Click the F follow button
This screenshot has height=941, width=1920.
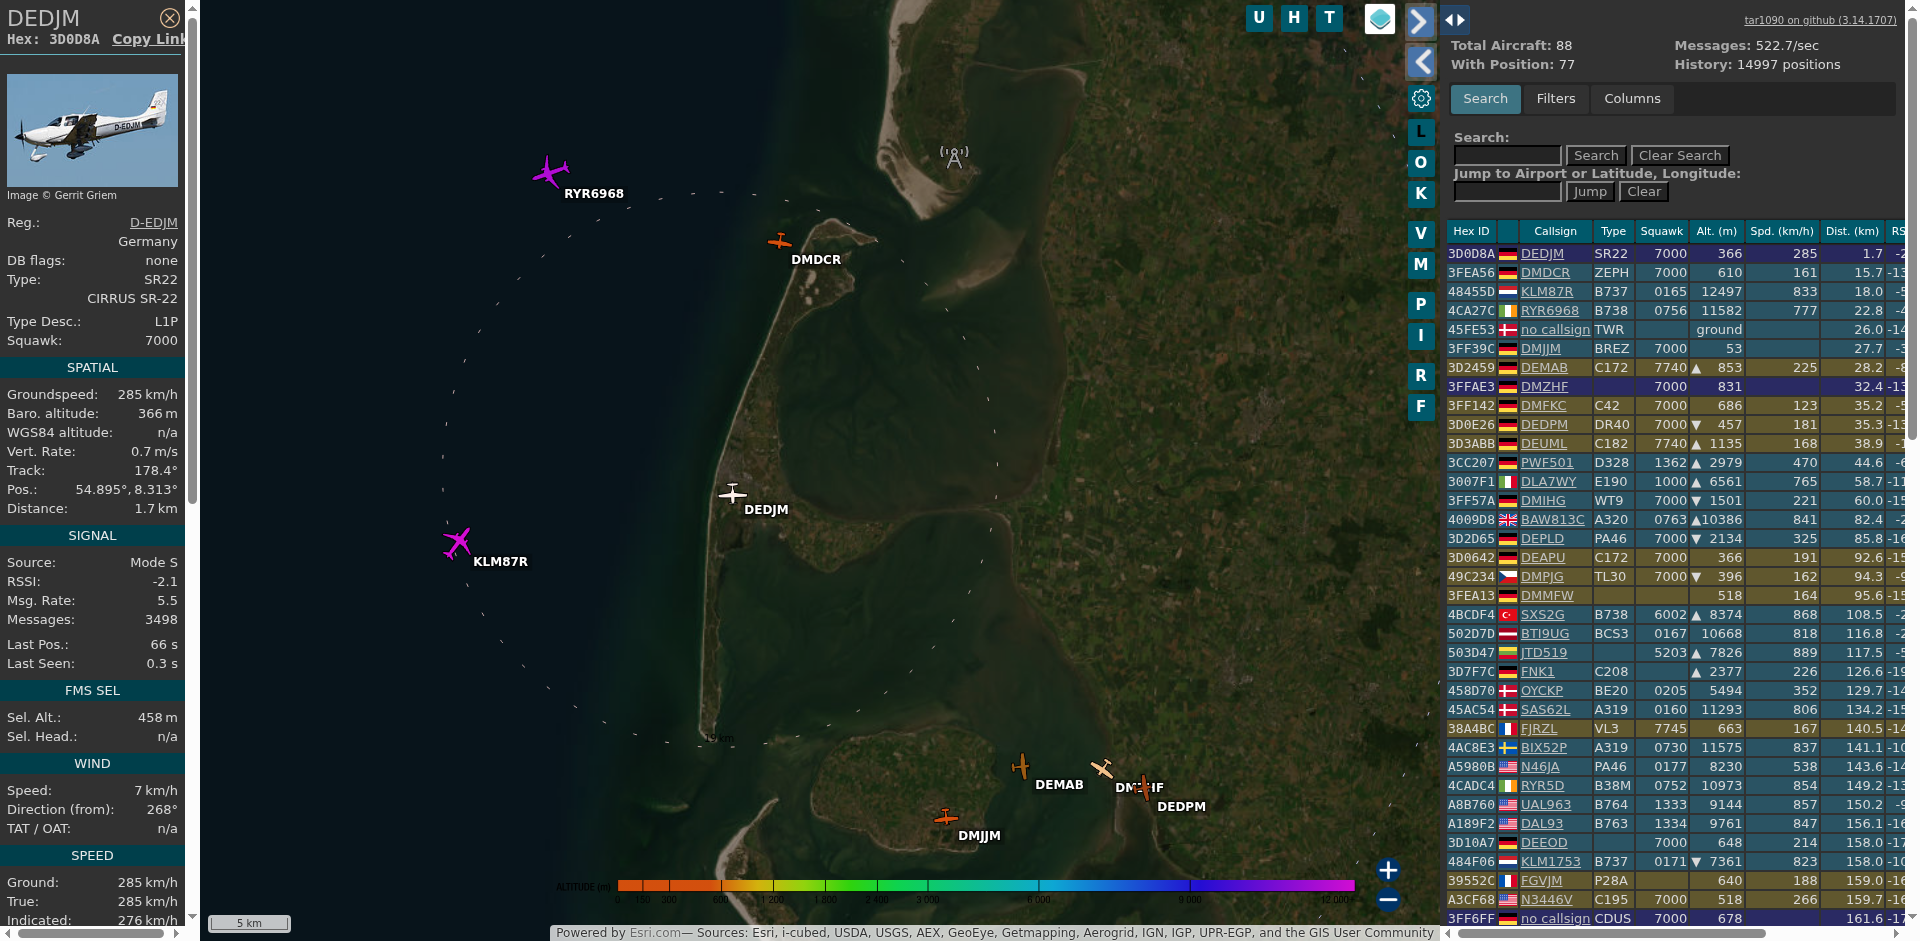(1421, 407)
